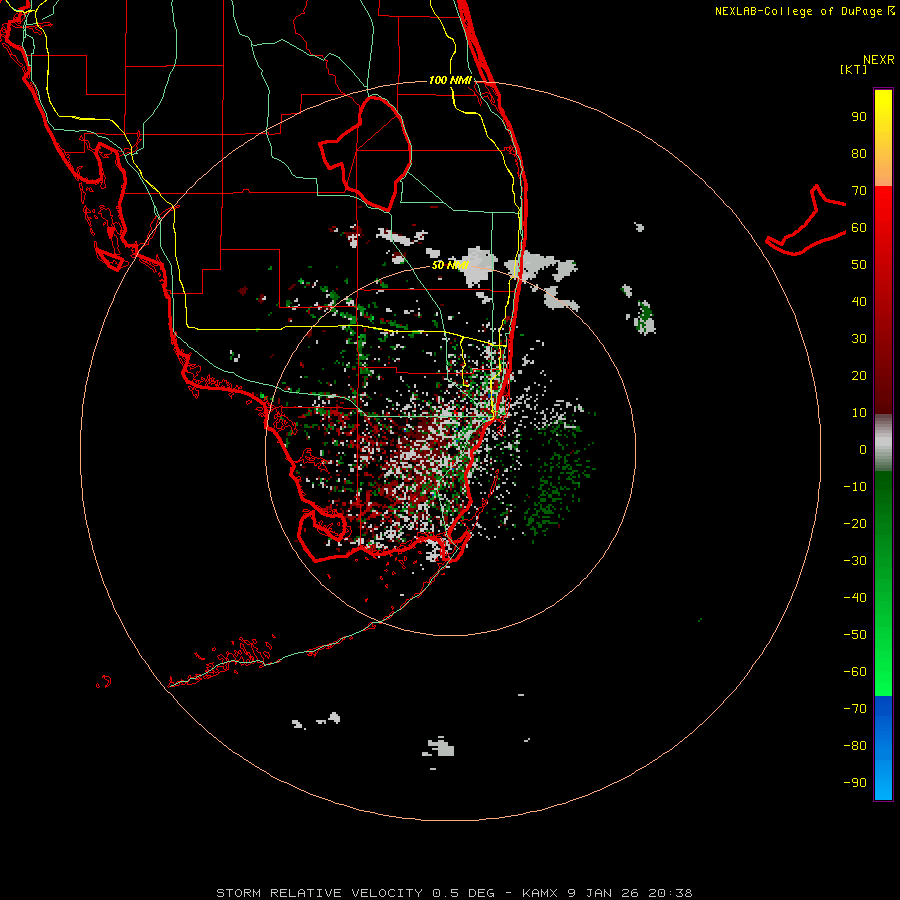Image resolution: width=900 pixels, height=900 pixels.
Task: Click the -20 value on velocity scale
Action: pyautogui.click(x=855, y=523)
